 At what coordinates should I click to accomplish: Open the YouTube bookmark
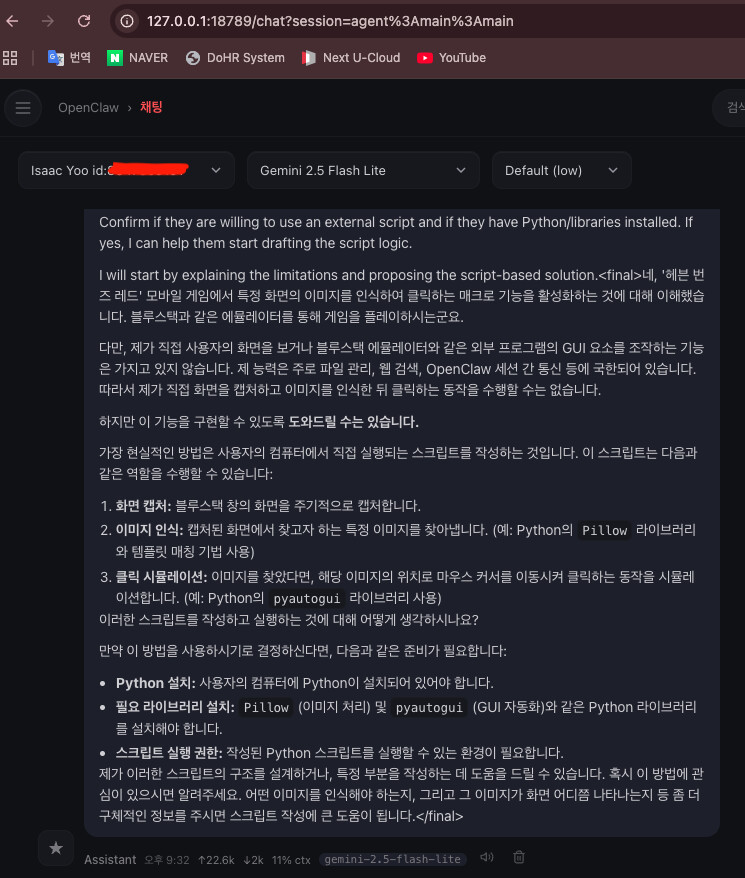point(451,58)
